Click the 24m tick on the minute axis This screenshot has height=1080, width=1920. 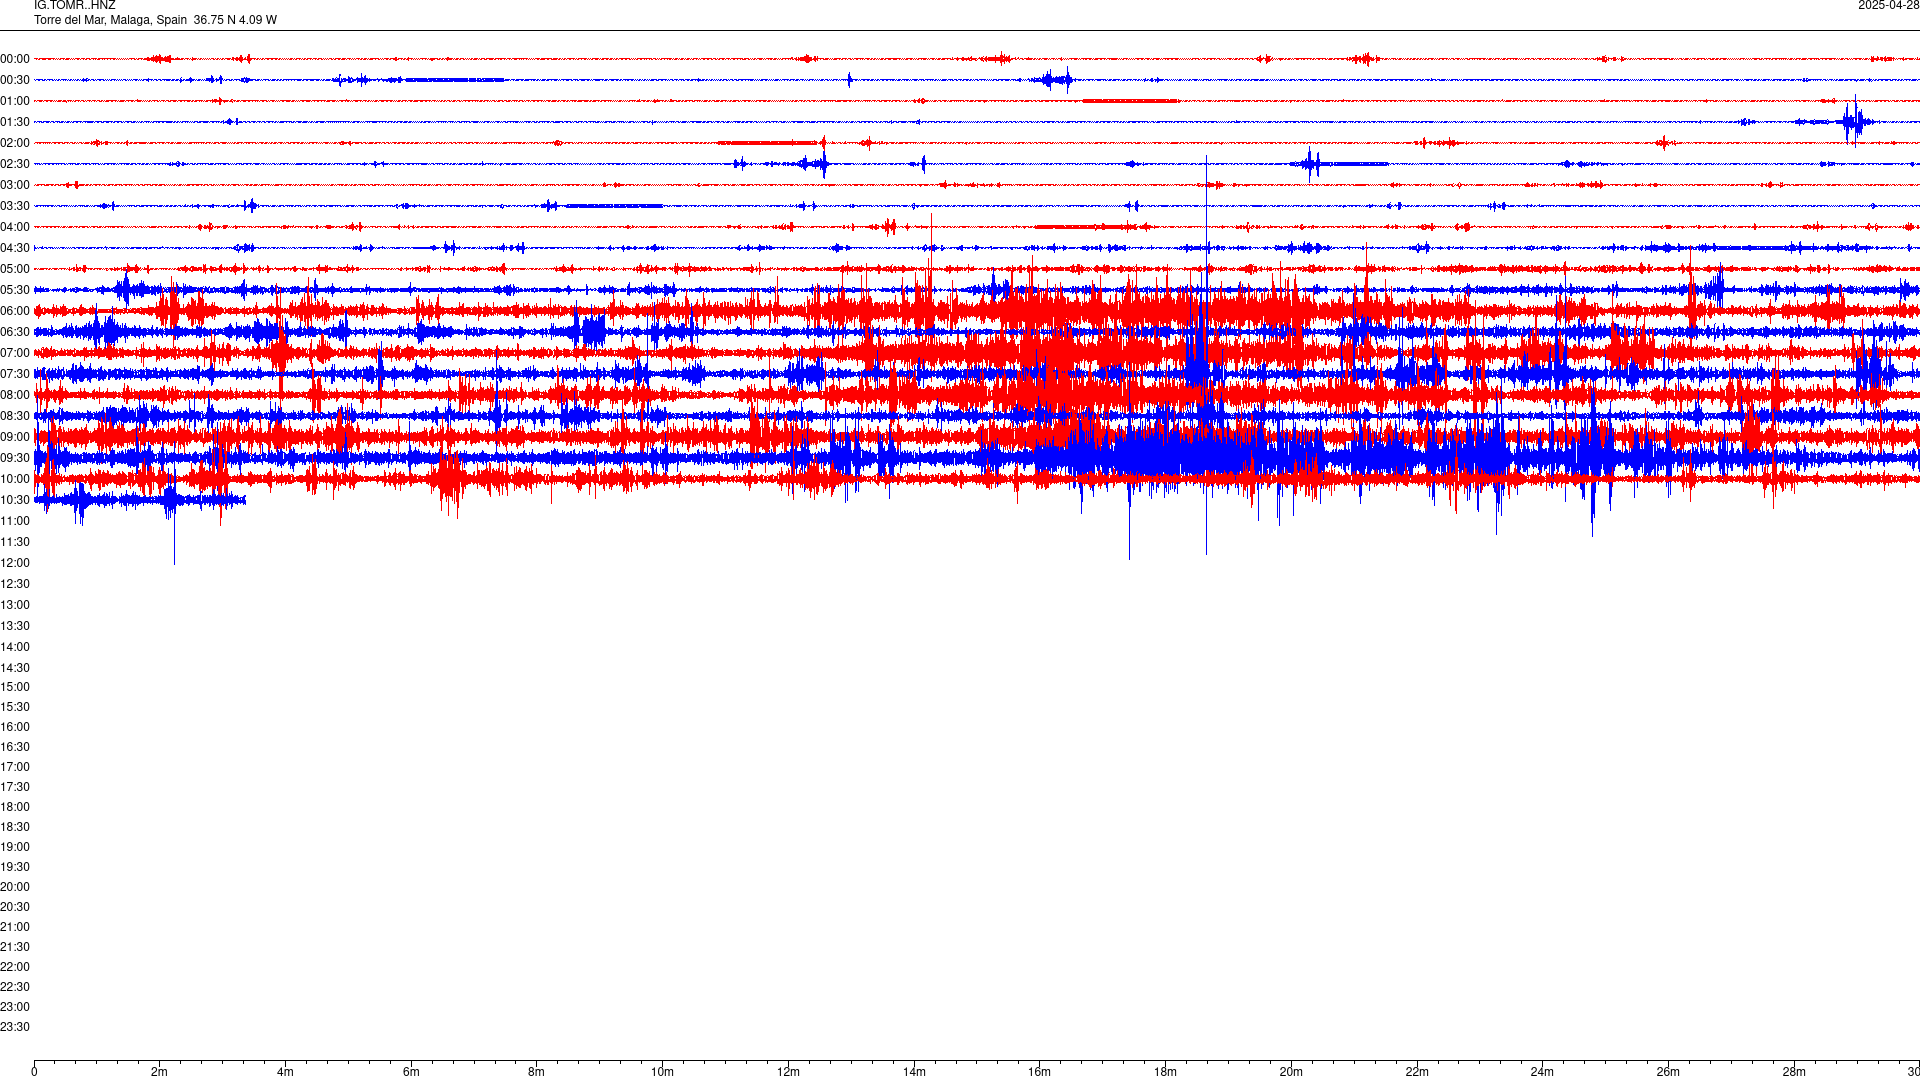[x=1542, y=1072]
